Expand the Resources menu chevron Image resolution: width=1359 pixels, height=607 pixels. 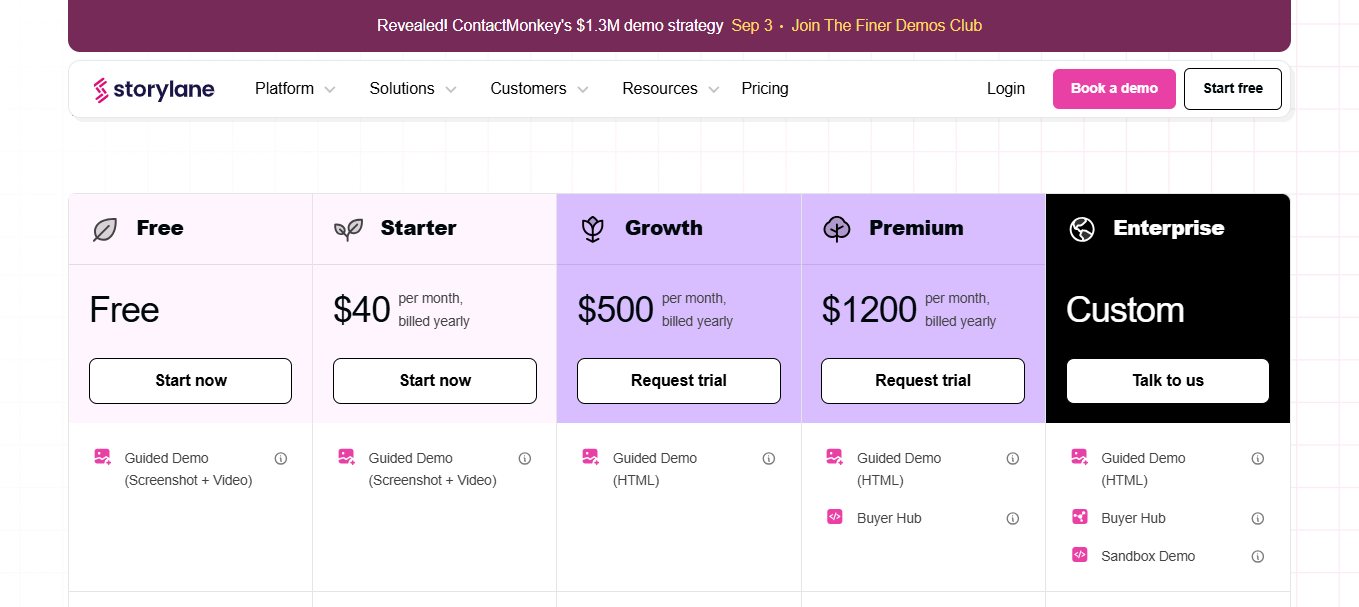[x=713, y=89]
